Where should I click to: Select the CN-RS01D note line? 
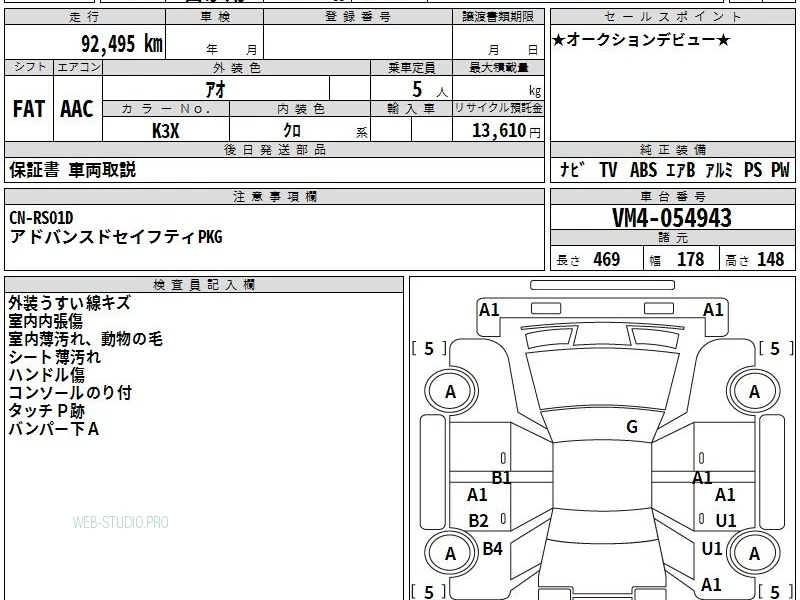[41, 218]
